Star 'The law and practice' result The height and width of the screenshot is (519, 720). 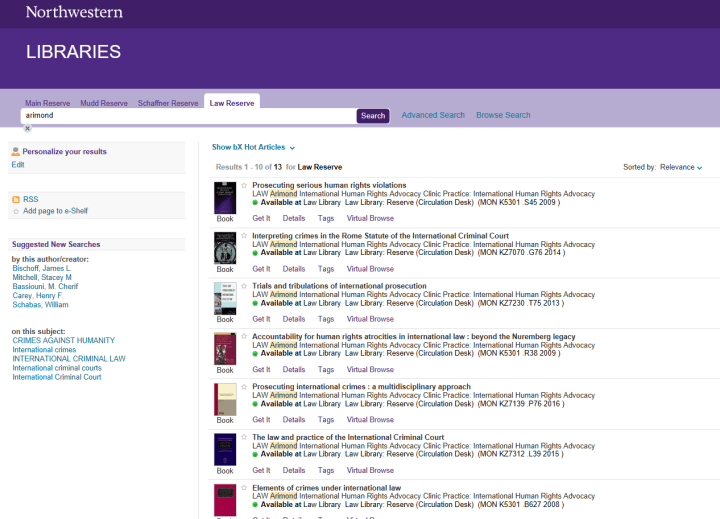point(244,437)
